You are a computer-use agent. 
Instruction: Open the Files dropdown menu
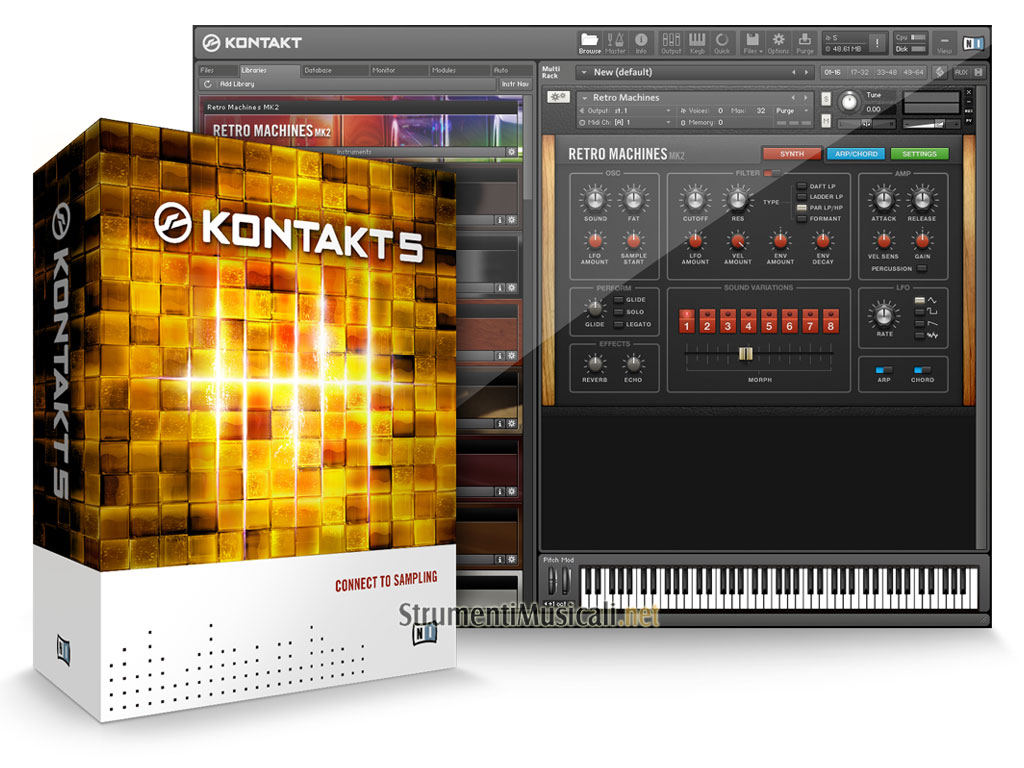click(751, 42)
